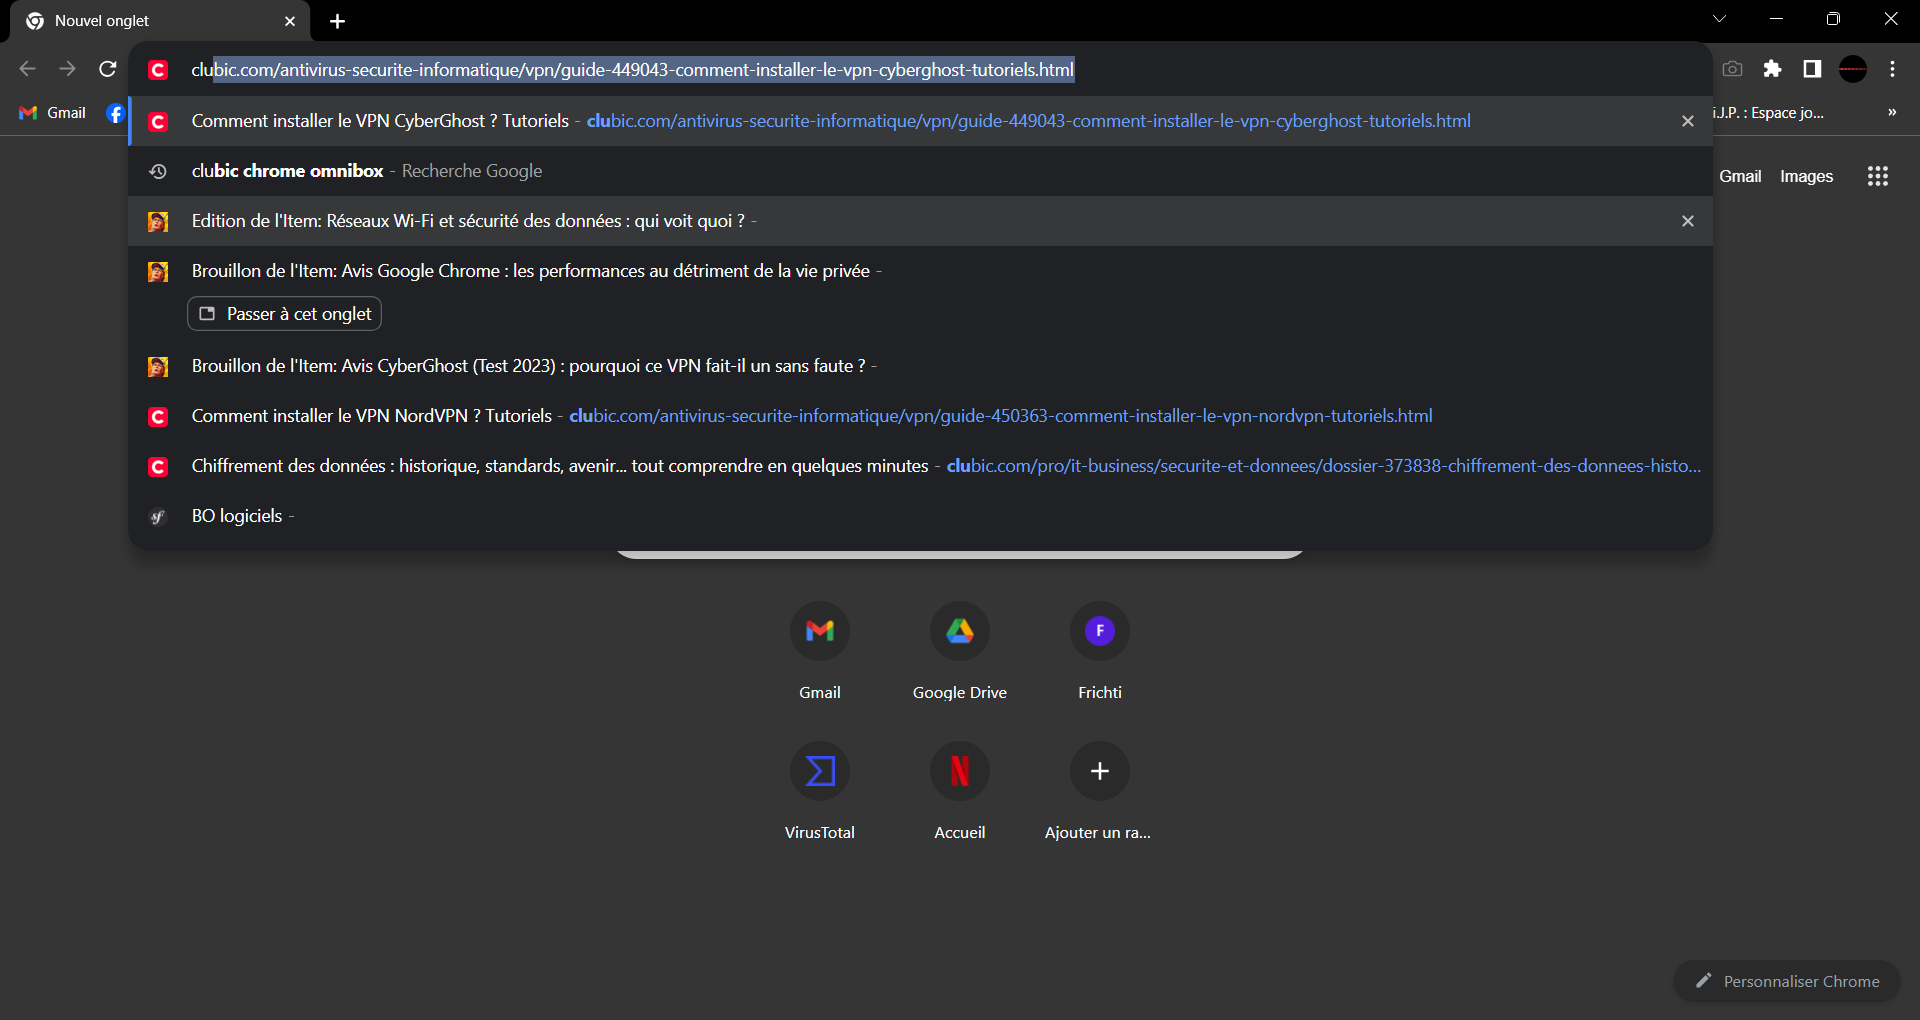
Task: Select the BO logiciels suggestion
Action: click(x=920, y=516)
